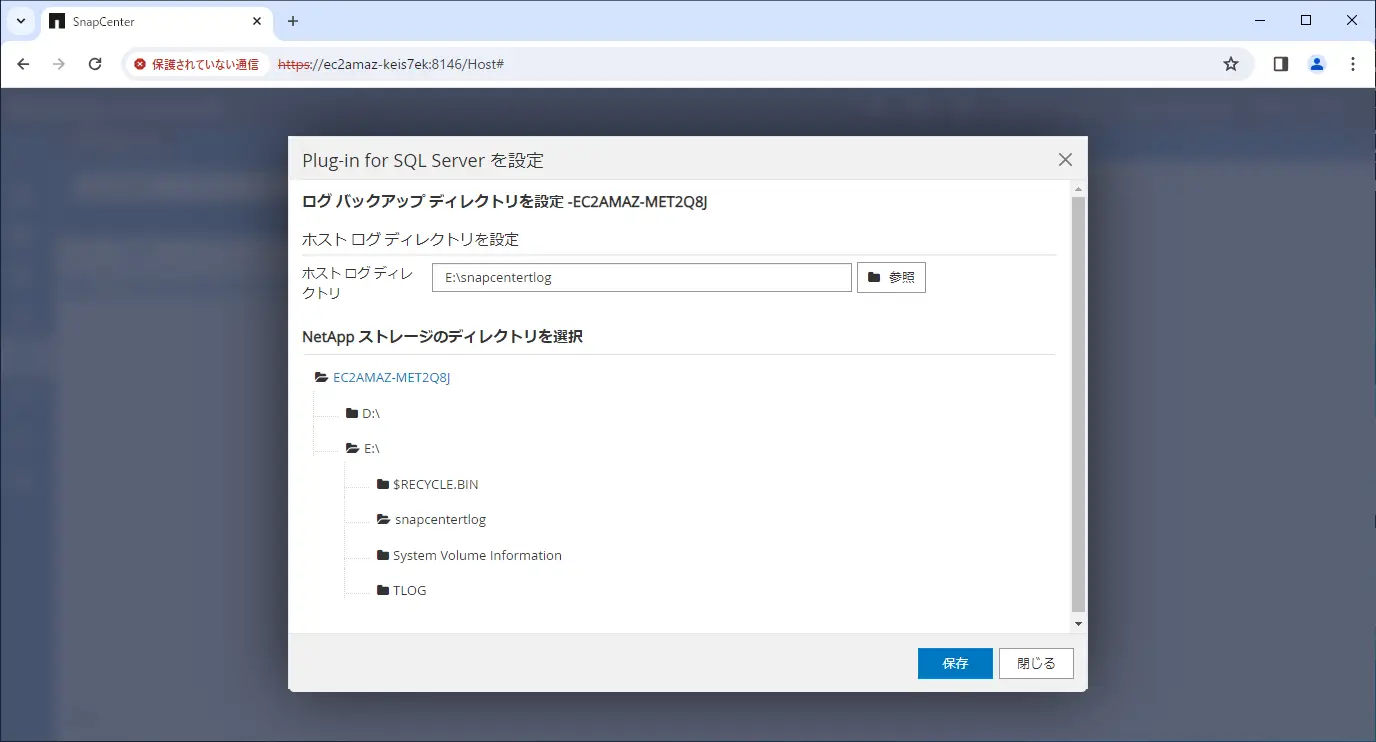Bookmark this page with the star icon

(1231, 64)
